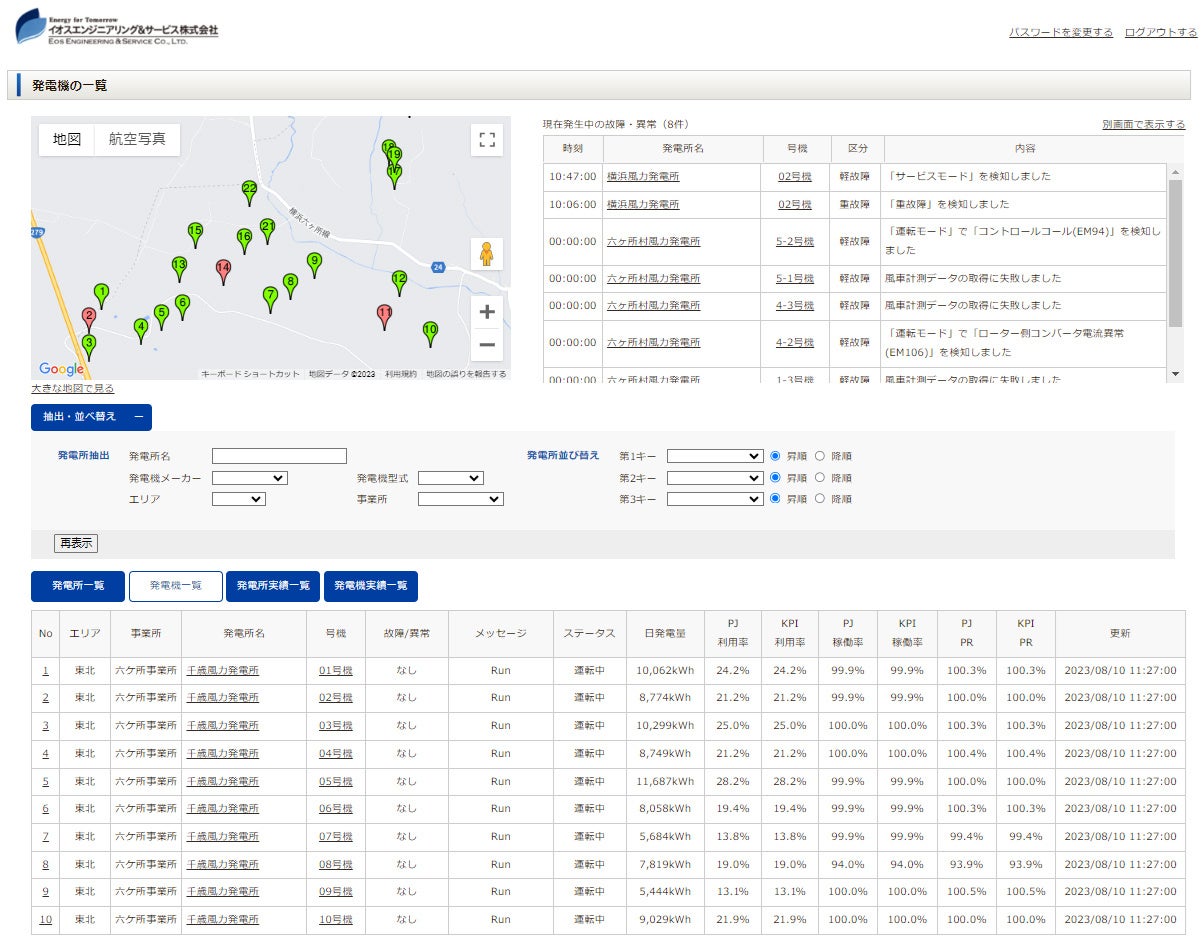The width and height of the screenshot is (1201, 937).
Task: Select red turbine marker 11 on map
Action: (x=384, y=314)
